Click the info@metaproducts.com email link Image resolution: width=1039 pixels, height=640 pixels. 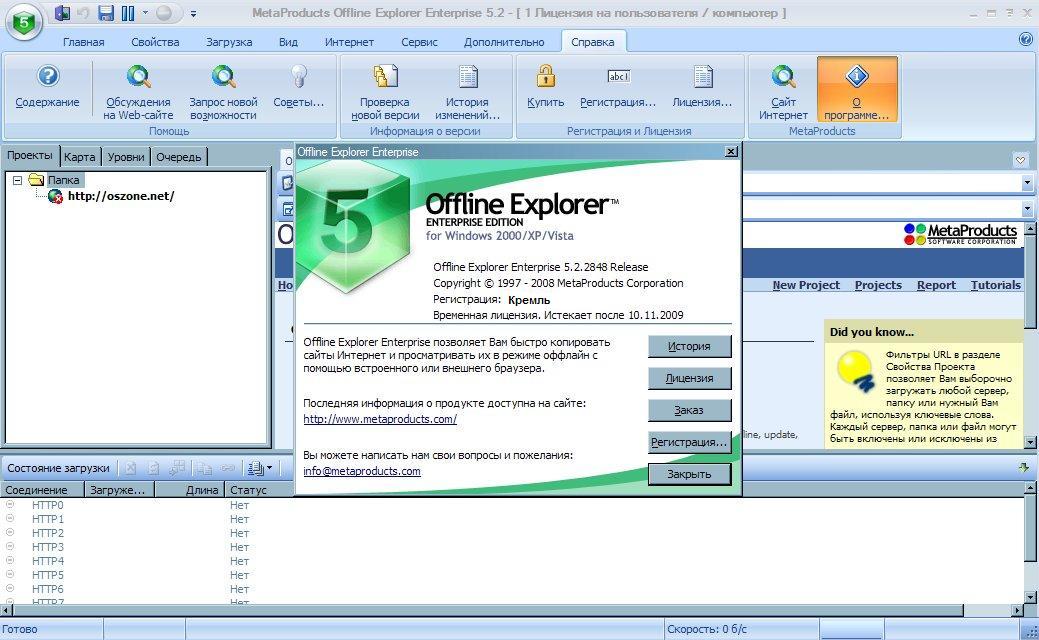(362, 471)
